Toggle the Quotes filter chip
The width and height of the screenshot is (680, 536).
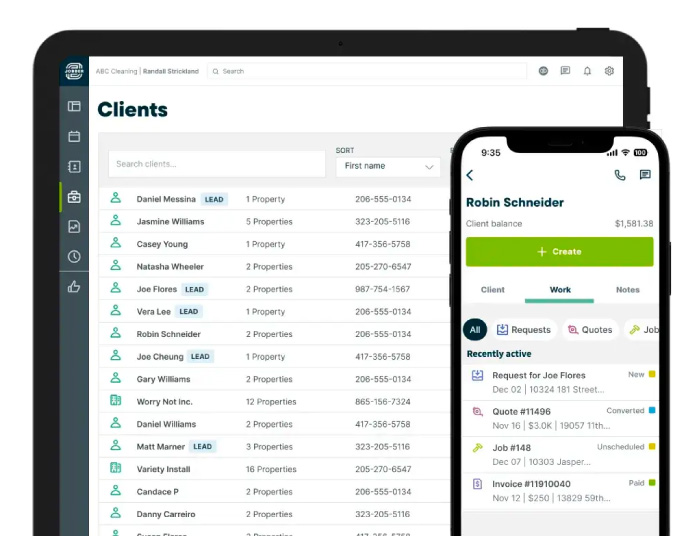point(588,330)
